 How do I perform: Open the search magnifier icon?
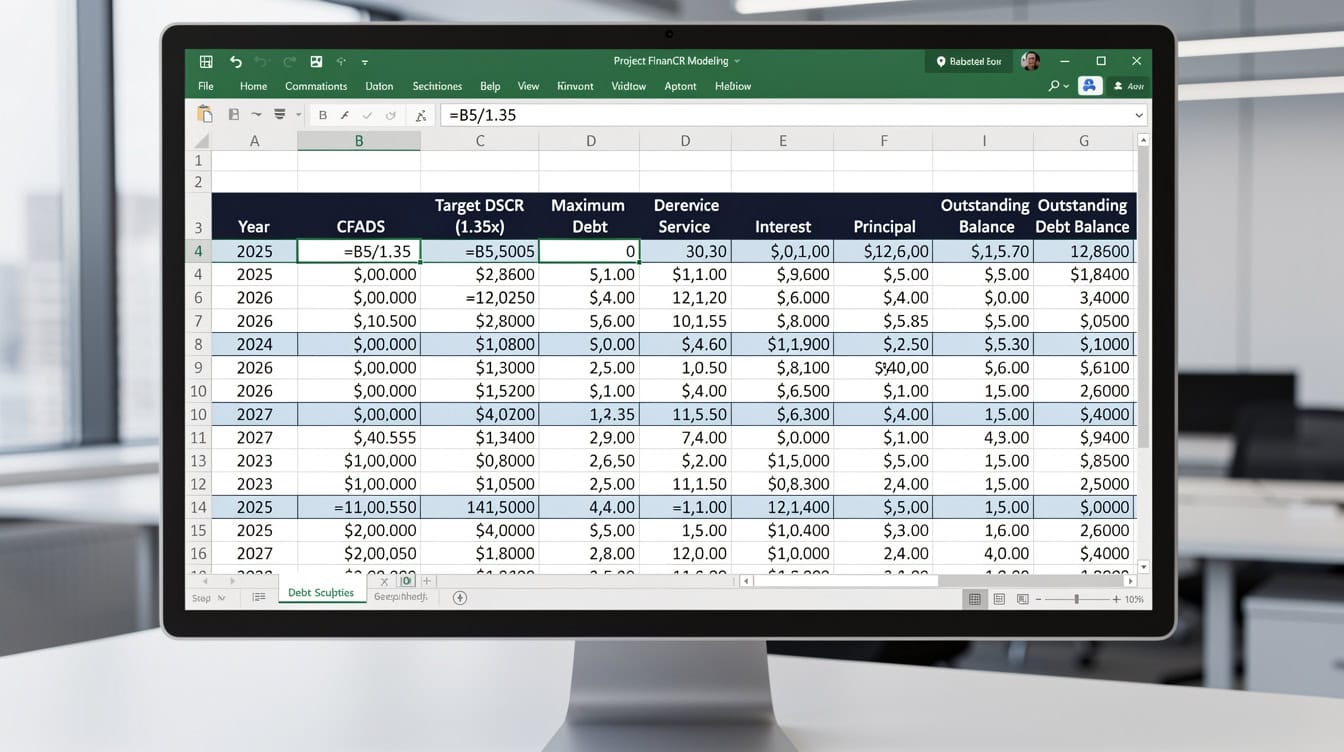click(x=1056, y=86)
